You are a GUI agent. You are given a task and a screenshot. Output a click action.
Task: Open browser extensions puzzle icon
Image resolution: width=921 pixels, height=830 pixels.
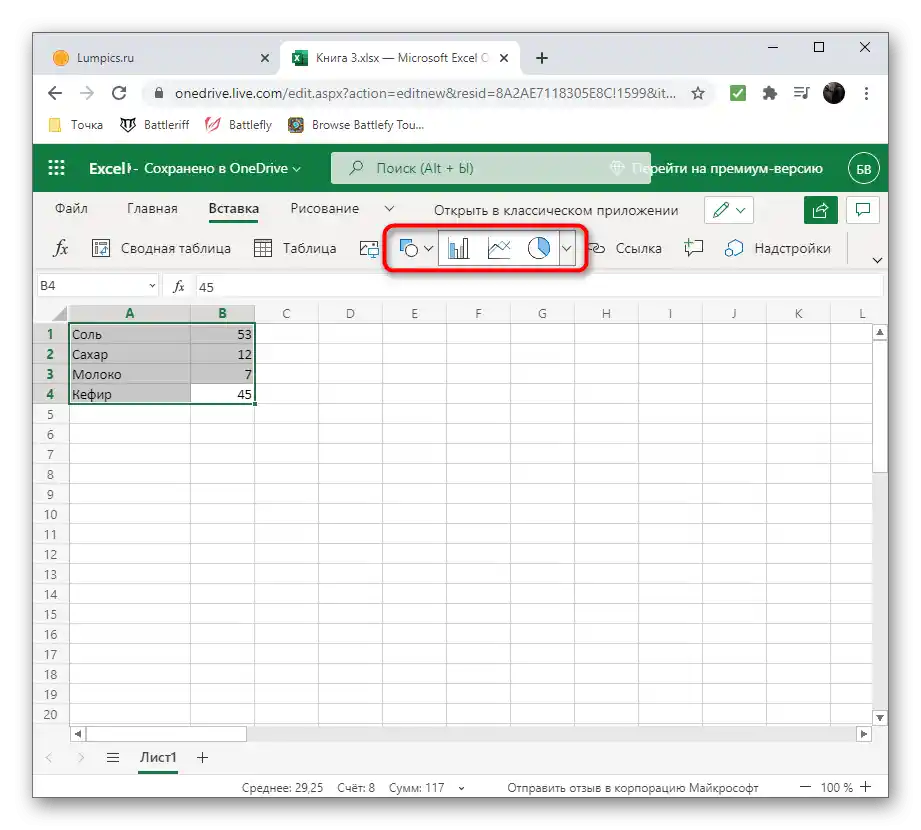(769, 93)
